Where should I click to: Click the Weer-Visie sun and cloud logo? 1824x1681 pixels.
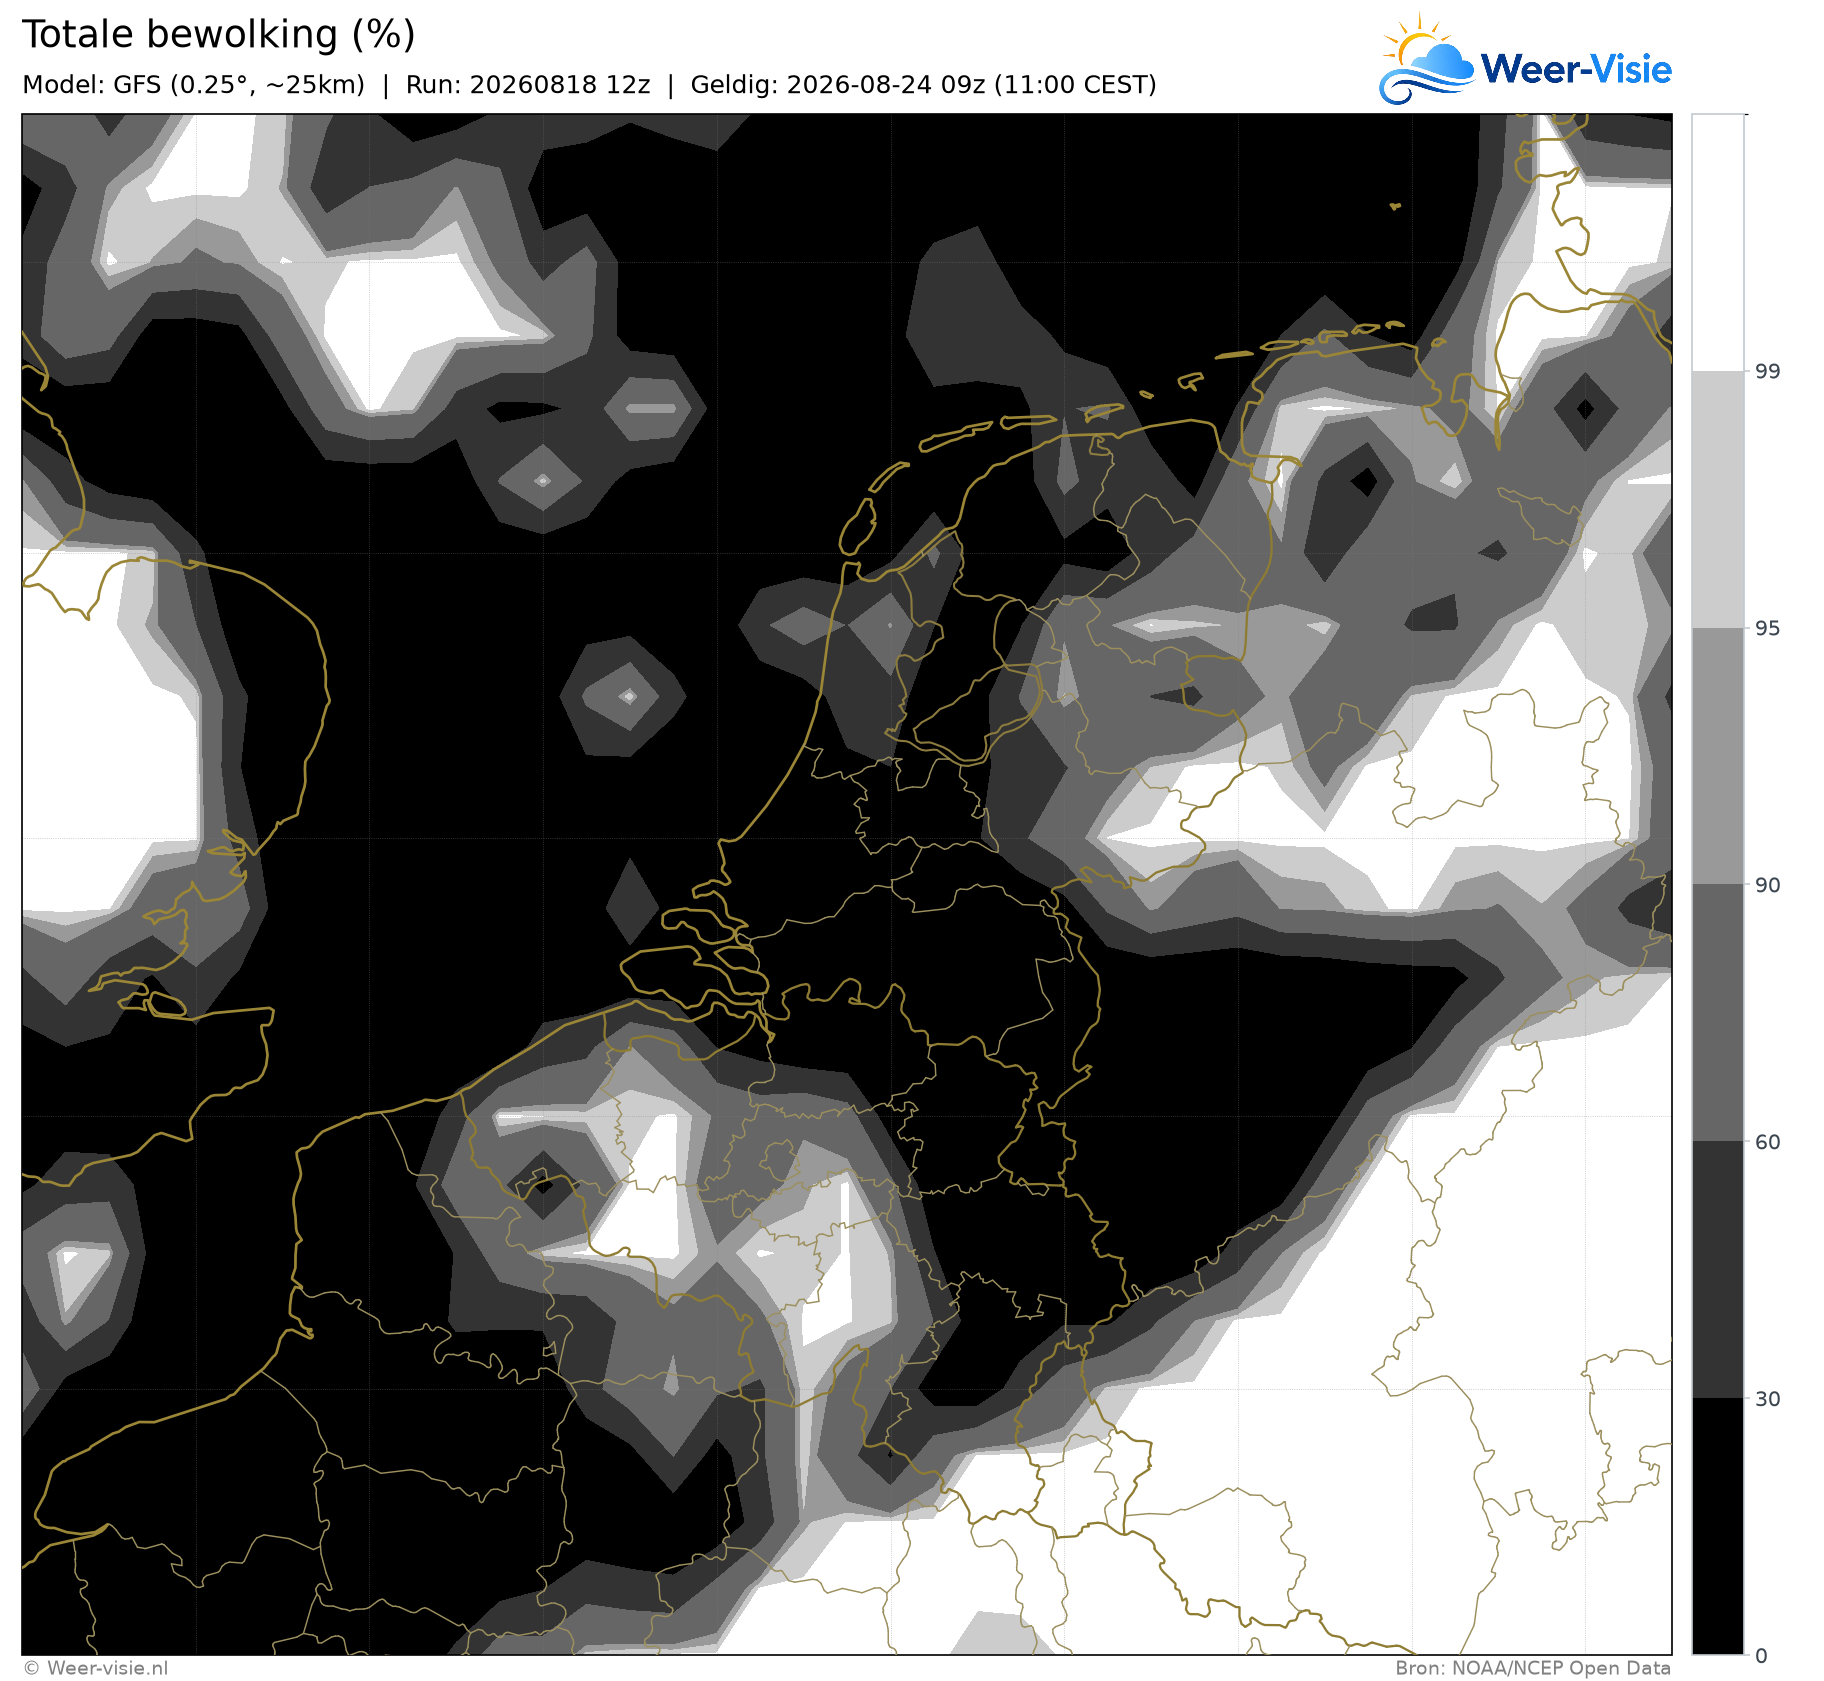[1426, 58]
